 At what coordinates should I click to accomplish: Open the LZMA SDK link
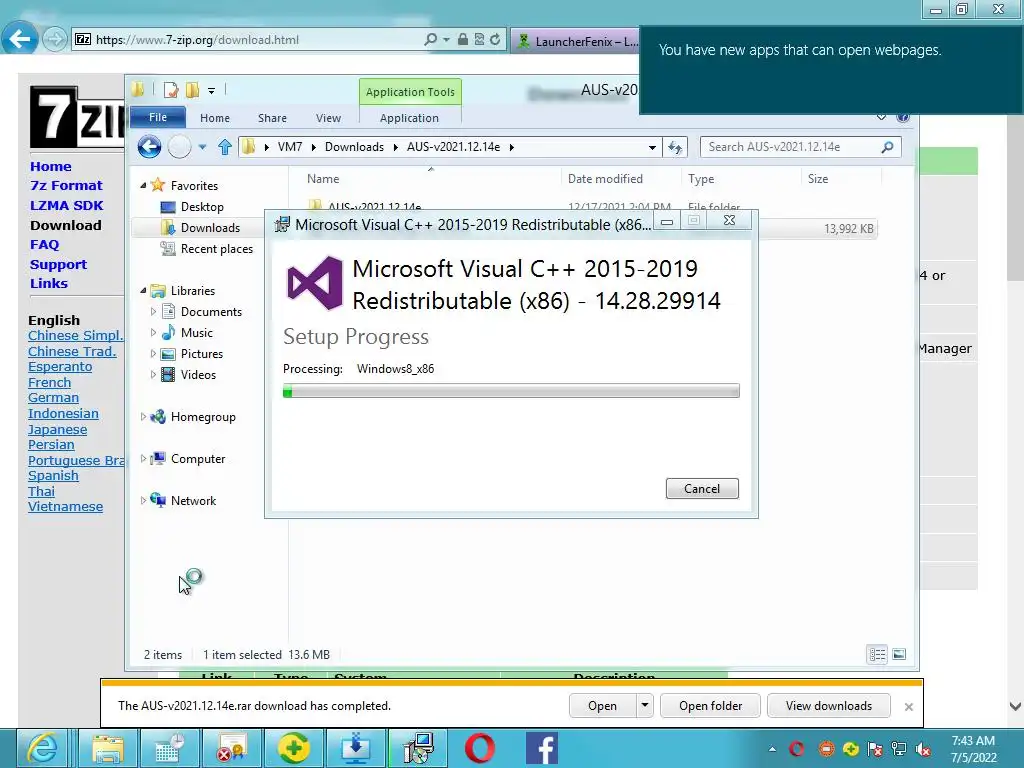(67, 205)
